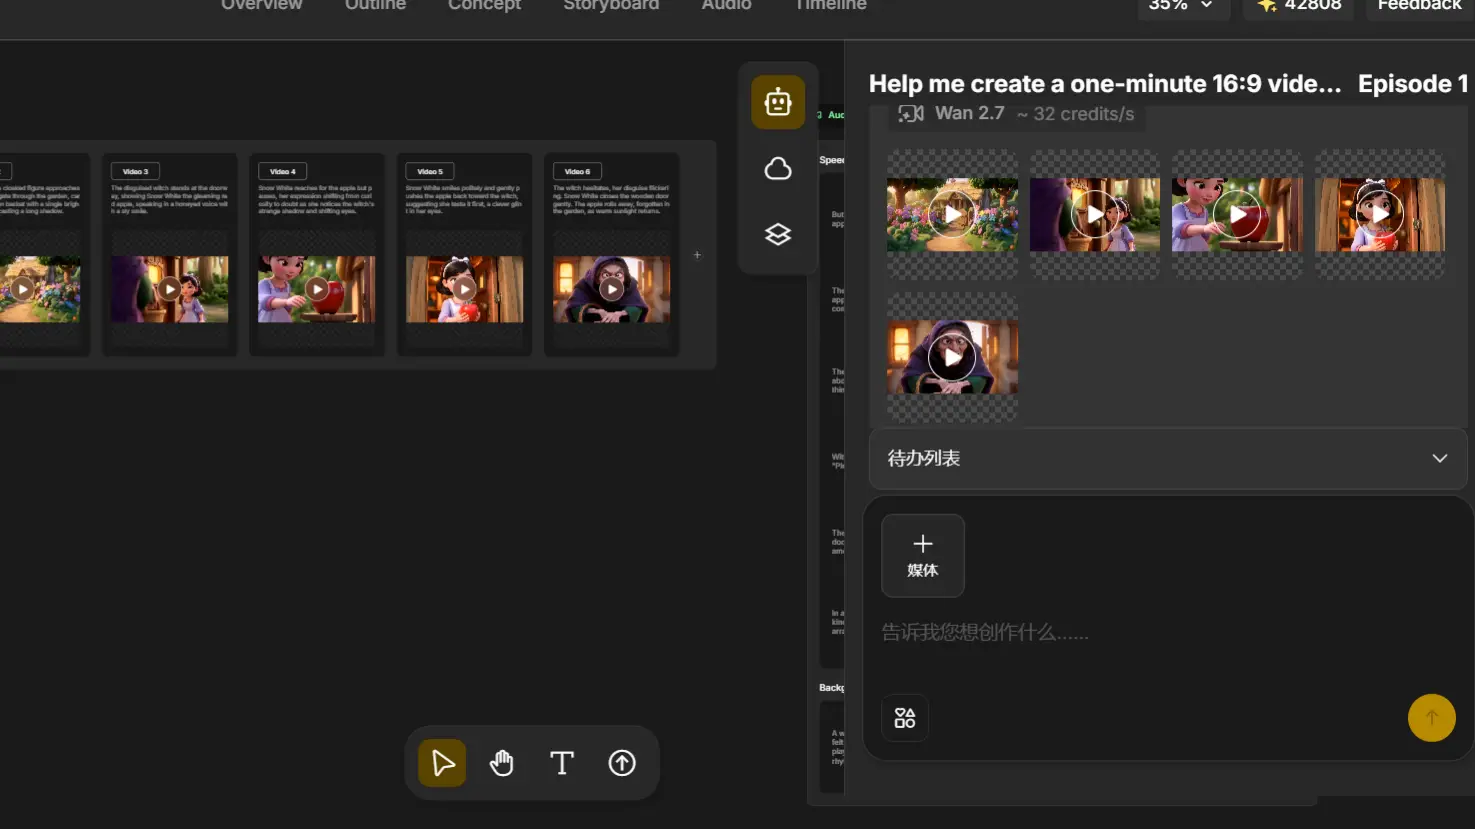Click the upload arrow circle tool
This screenshot has width=1475, height=829.
pos(622,763)
